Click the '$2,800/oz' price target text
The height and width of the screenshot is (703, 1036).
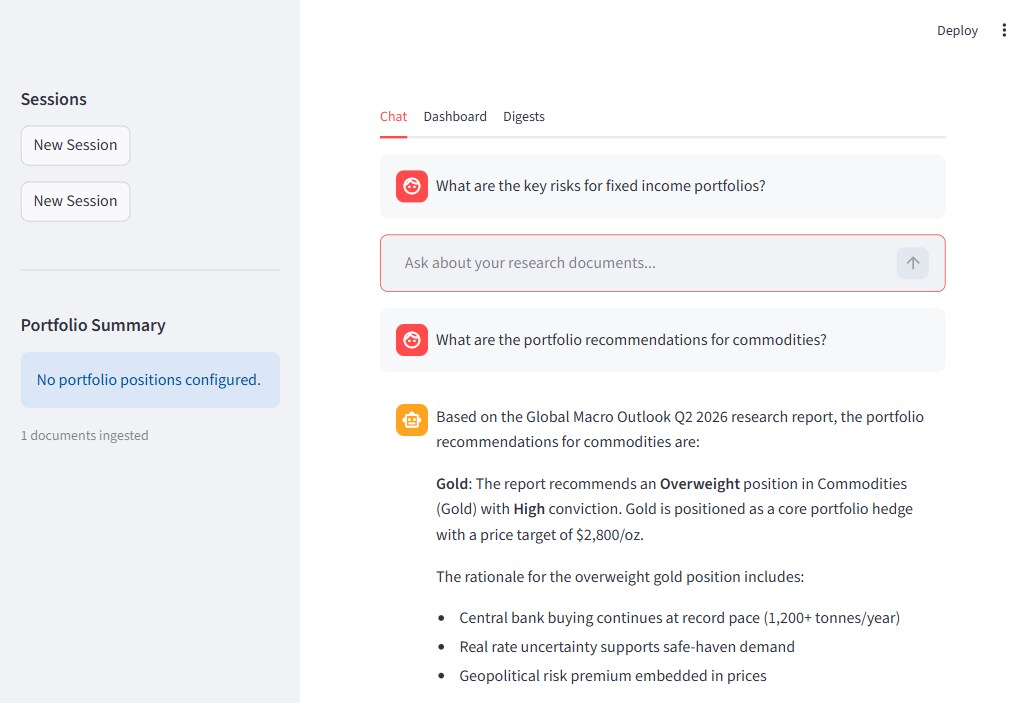(608, 535)
